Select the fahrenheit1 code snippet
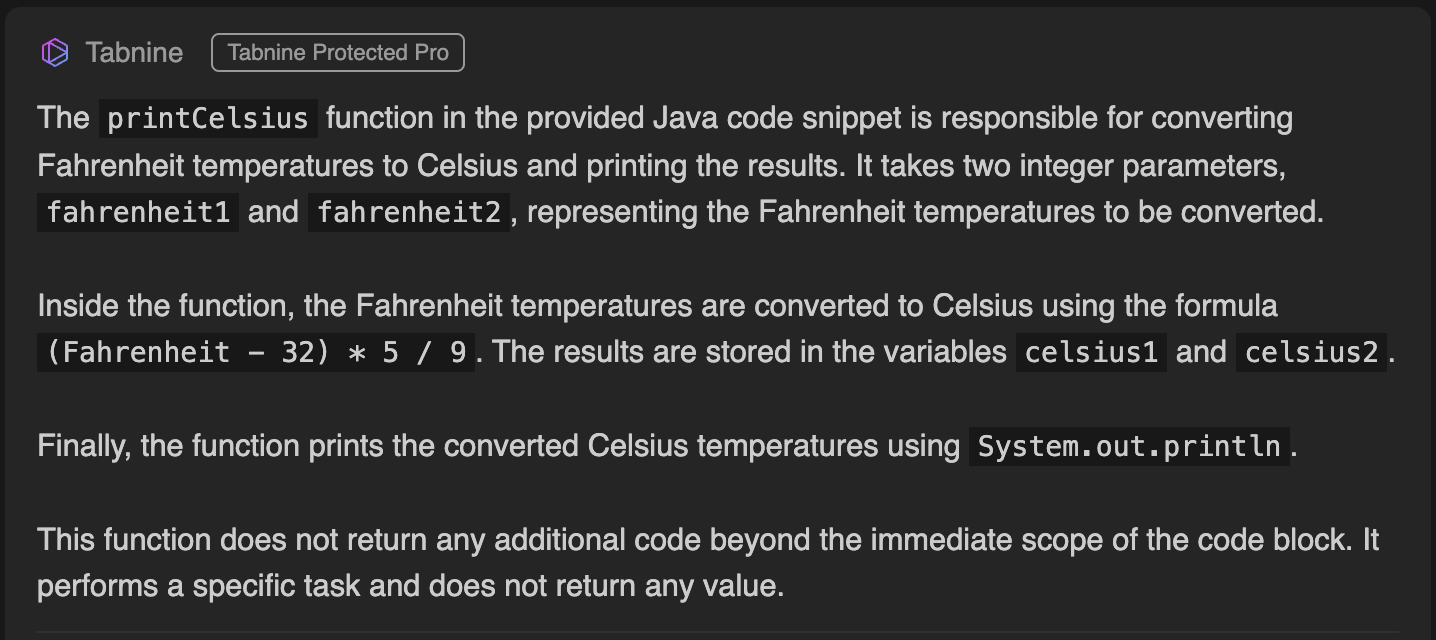The height and width of the screenshot is (640, 1436). 138,212
